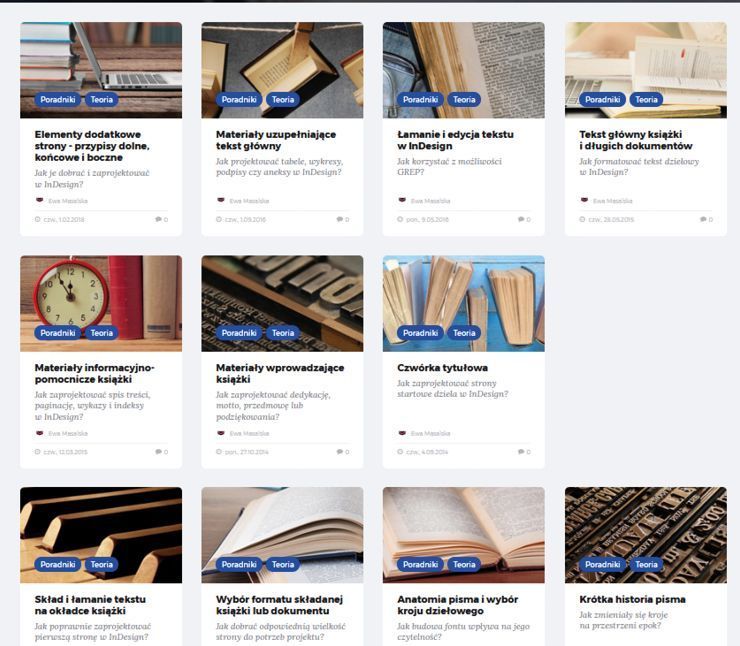Click clock date icon on Czwórka tytułowa card

click(x=400, y=452)
